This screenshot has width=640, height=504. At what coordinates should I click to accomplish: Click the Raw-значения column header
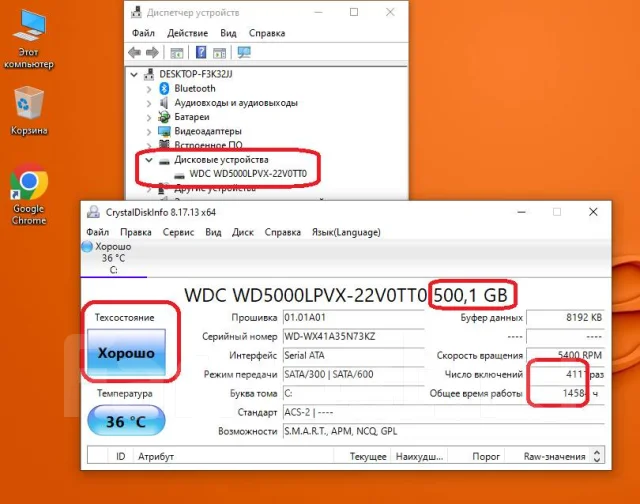[x=549, y=456]
